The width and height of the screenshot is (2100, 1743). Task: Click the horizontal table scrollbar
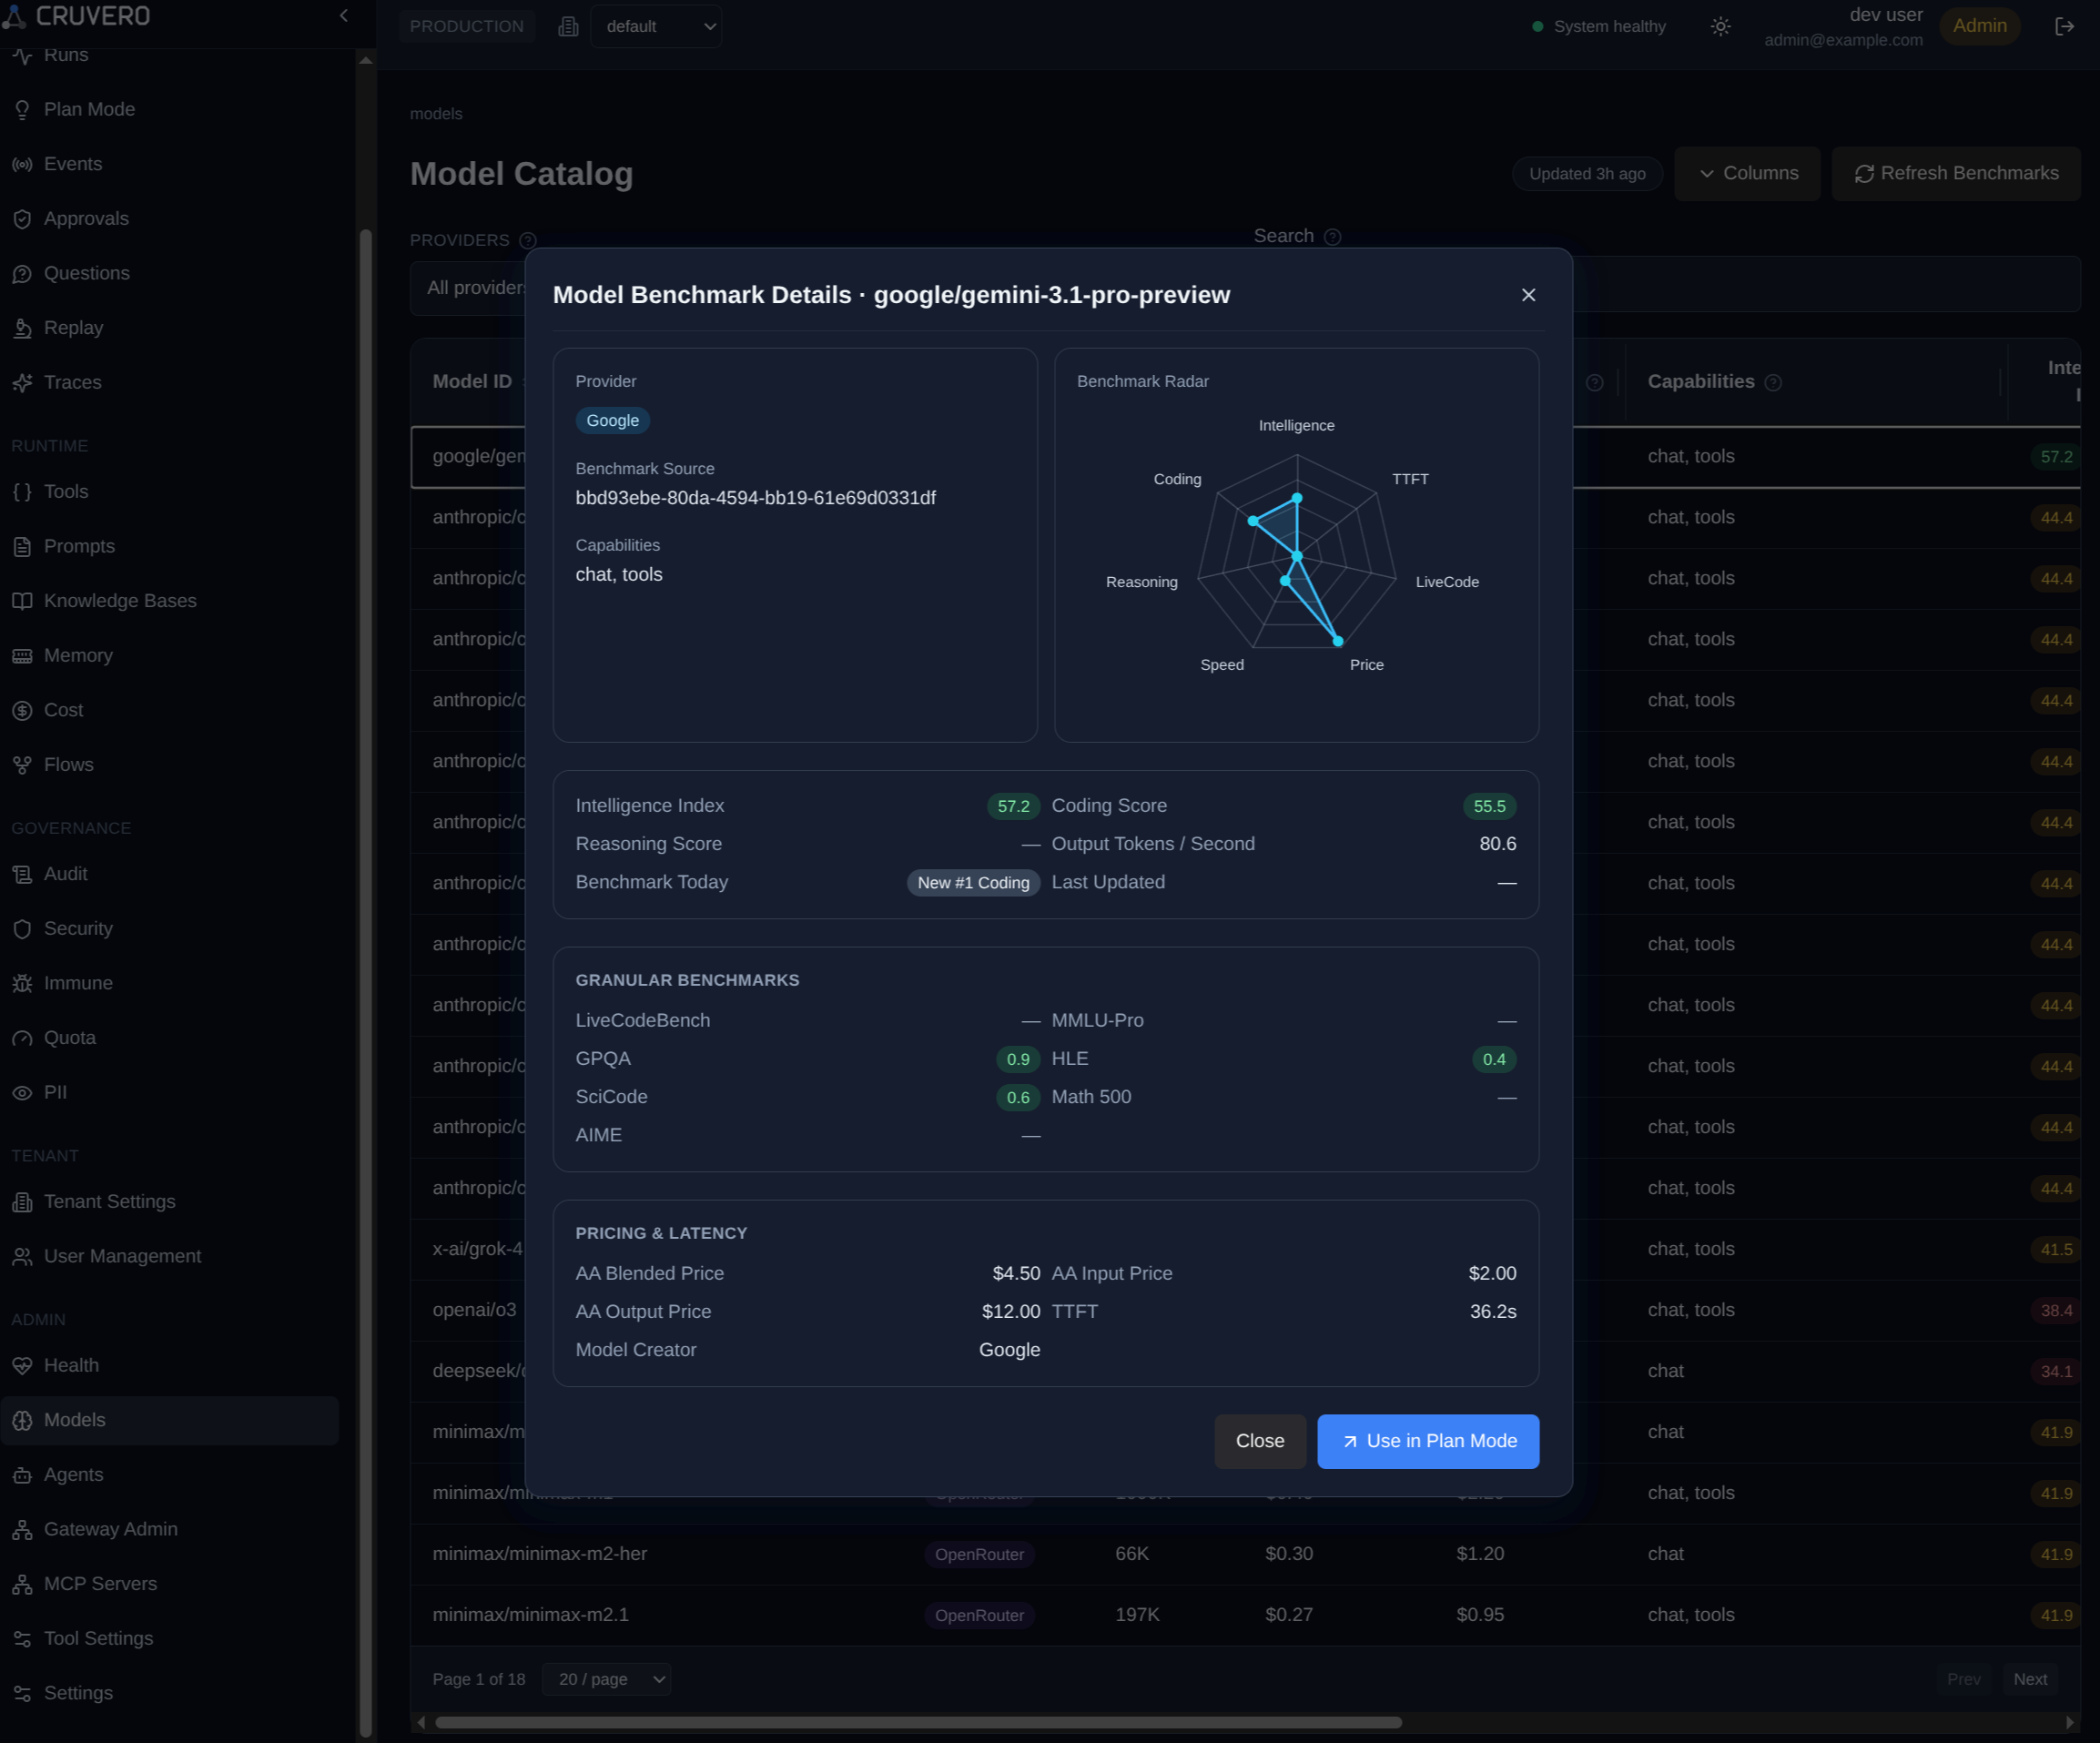(918, 1722)
